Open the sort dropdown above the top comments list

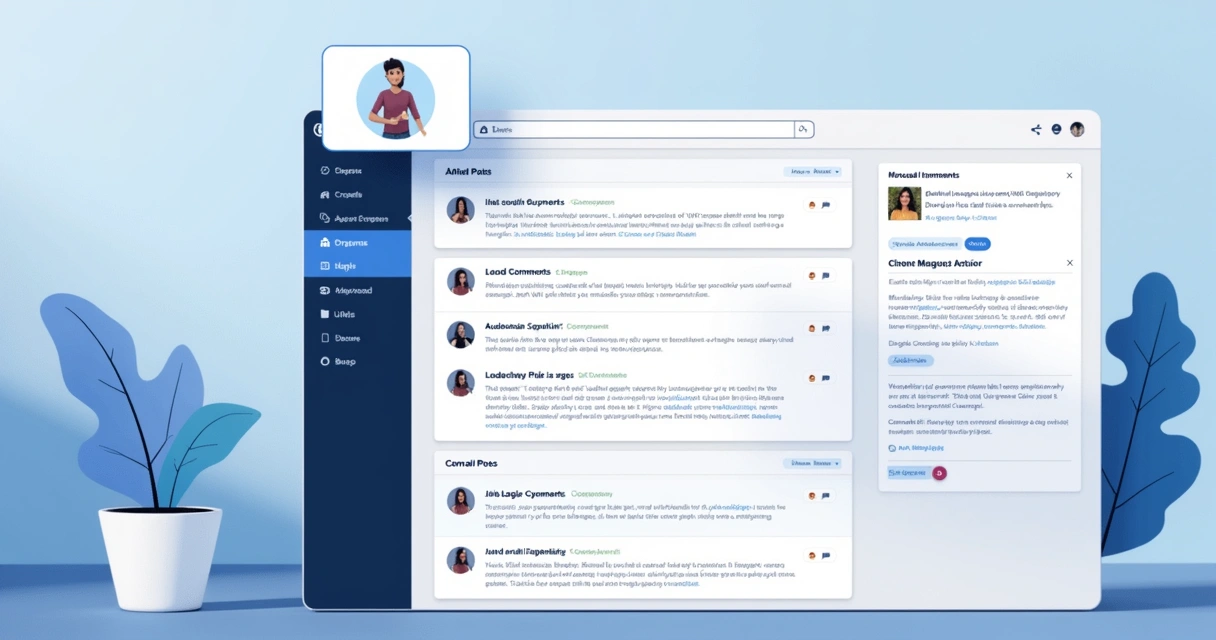click(813, 171)
